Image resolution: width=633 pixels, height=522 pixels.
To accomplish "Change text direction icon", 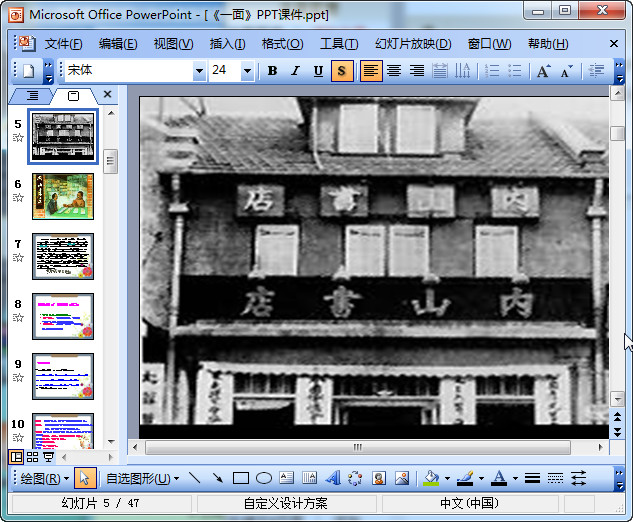I will 463,71.
